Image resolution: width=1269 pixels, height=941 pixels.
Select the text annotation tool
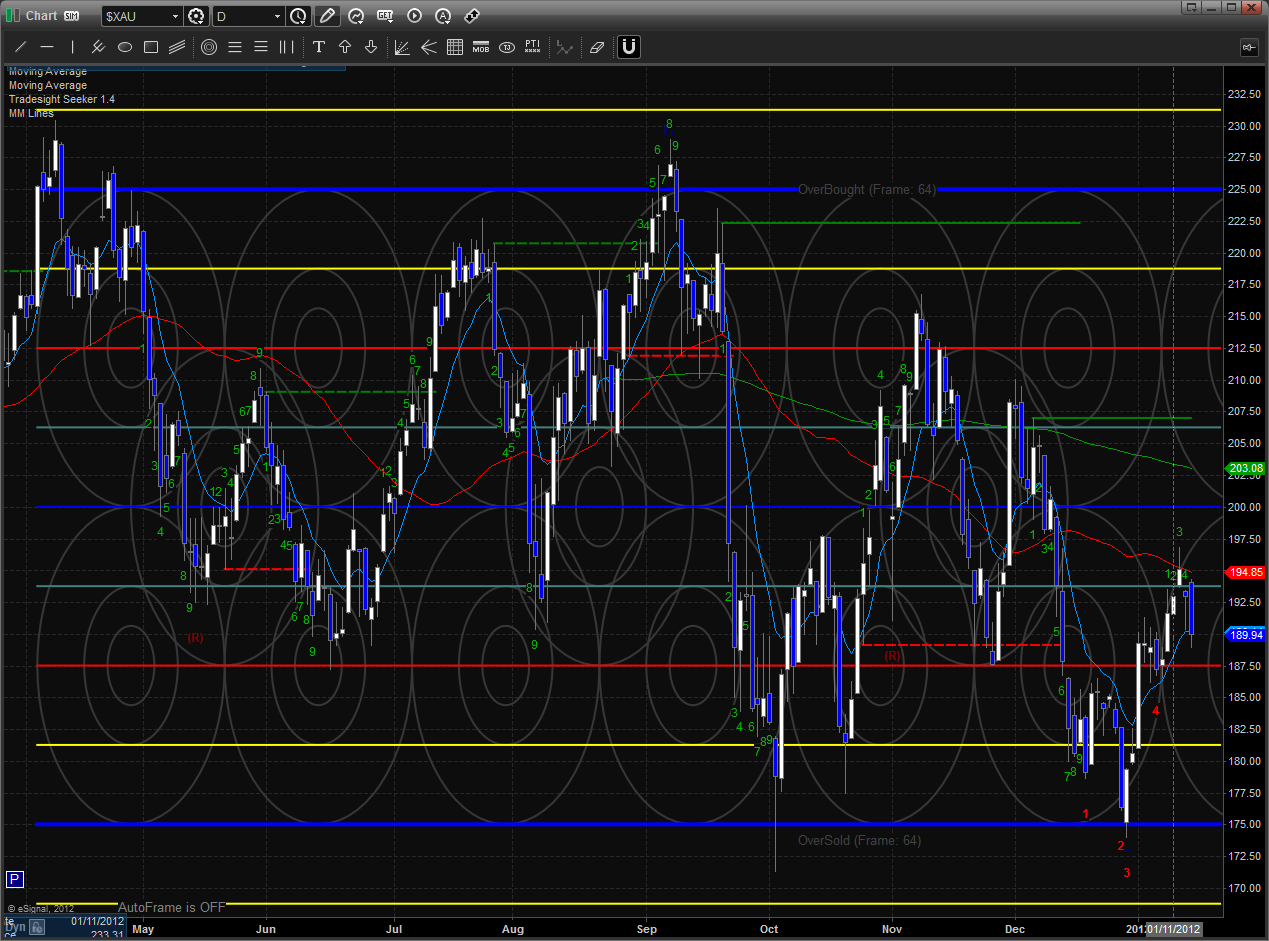click(x=319, y=47)
